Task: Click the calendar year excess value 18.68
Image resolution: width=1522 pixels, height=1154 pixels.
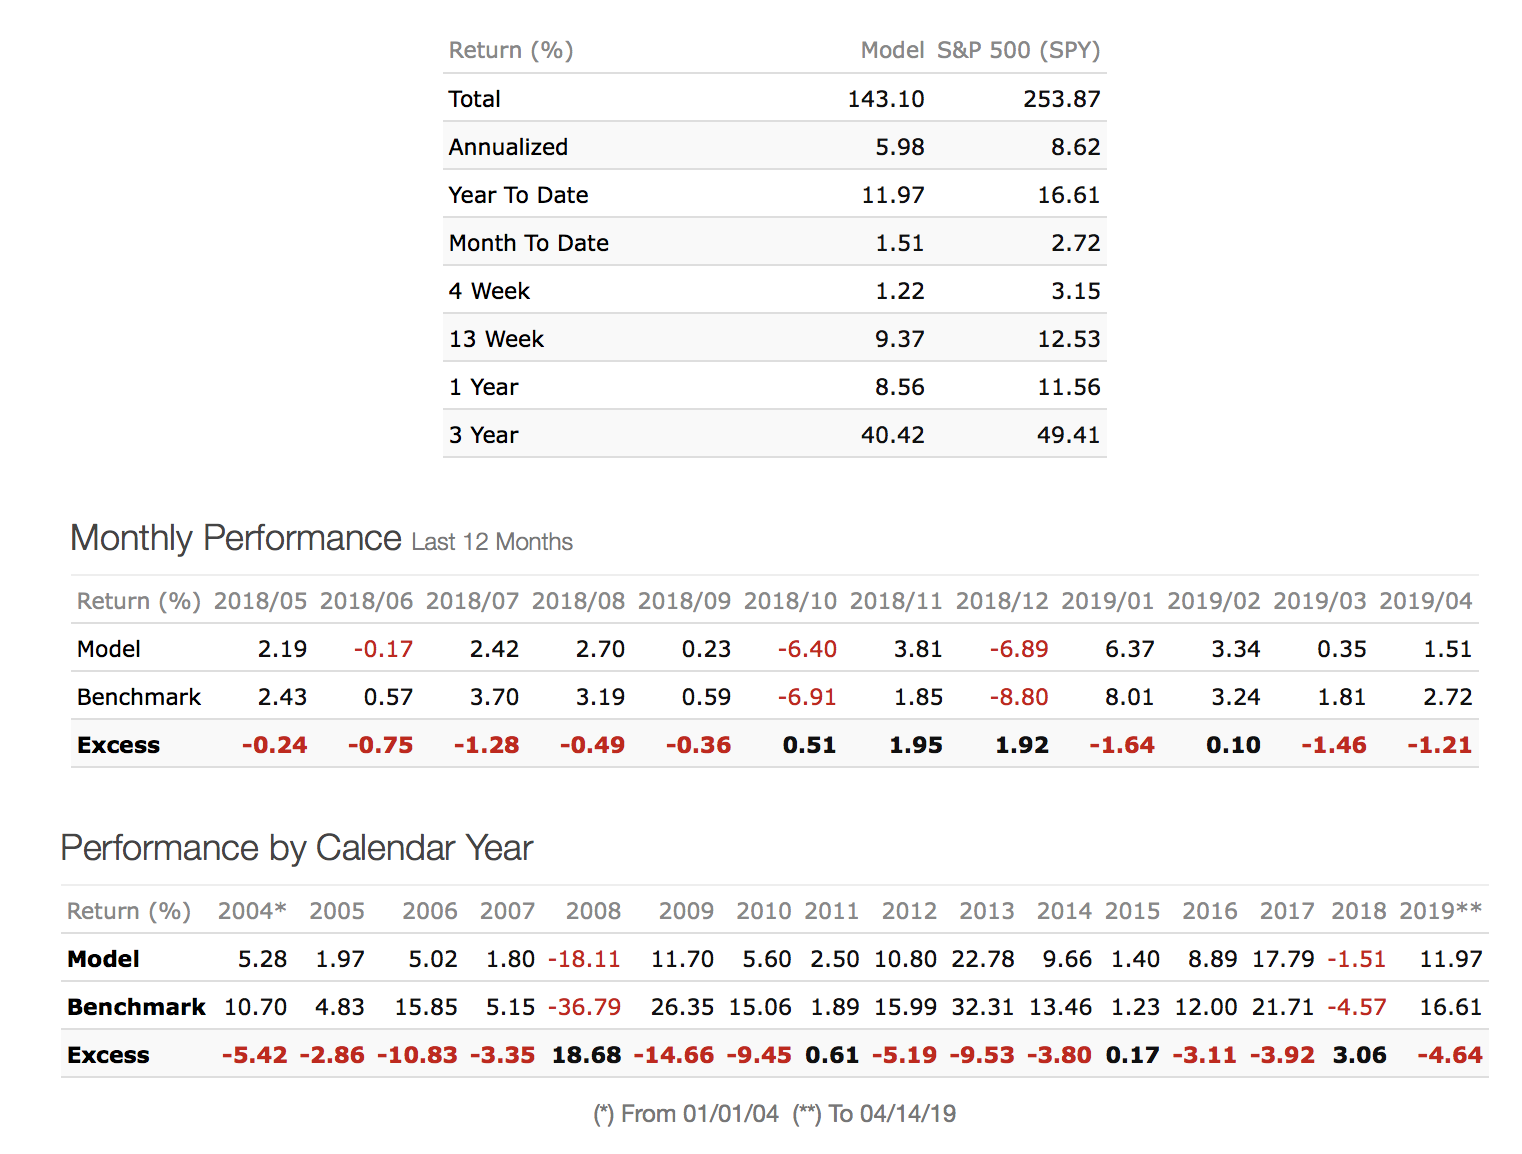Action: coord(586,1055)
